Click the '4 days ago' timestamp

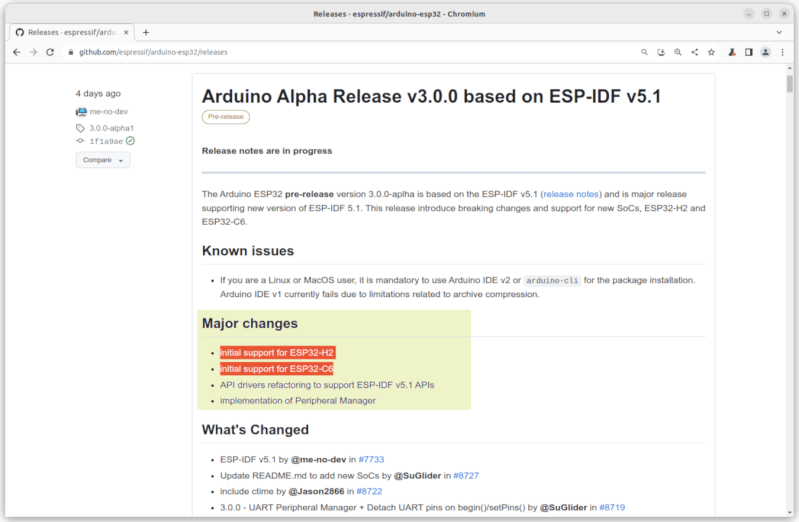(x=98, y=93)
